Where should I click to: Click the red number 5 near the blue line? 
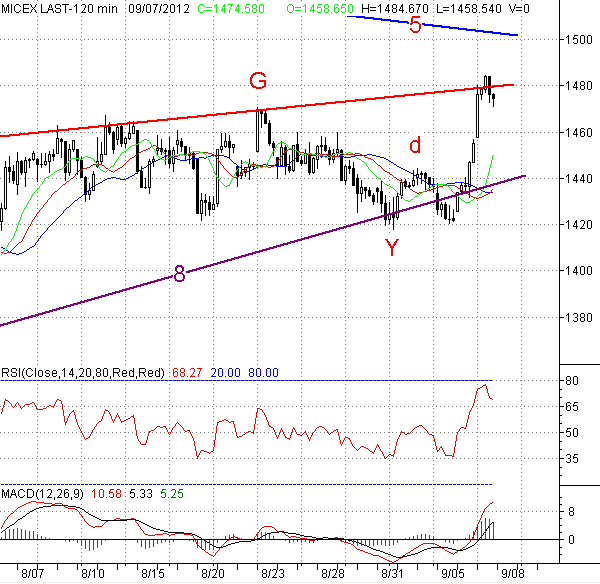[415, 26]
